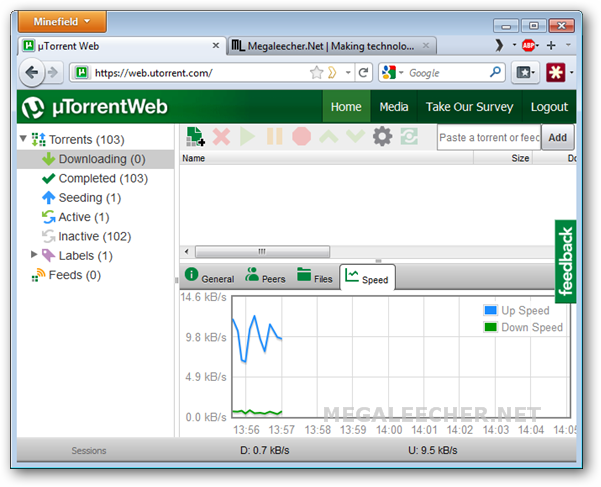Click the tab scroll right chevron icon
Screen dimensions: 601x487
[x=499, y=46]
